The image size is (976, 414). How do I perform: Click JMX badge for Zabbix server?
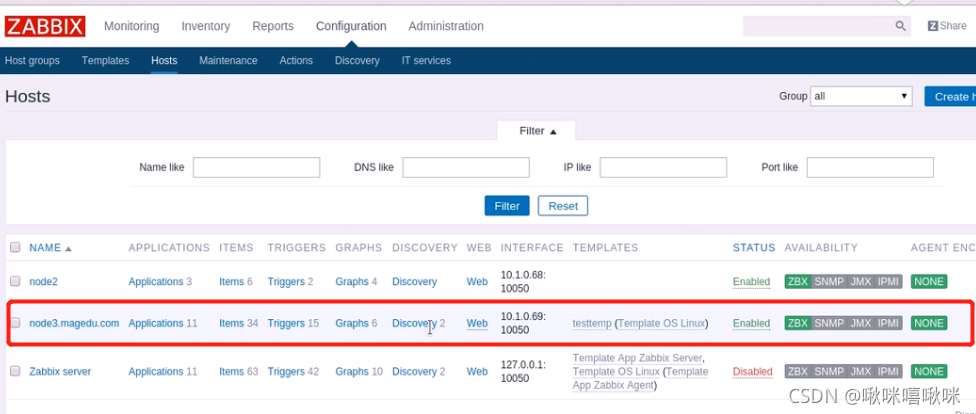(861, 372)
